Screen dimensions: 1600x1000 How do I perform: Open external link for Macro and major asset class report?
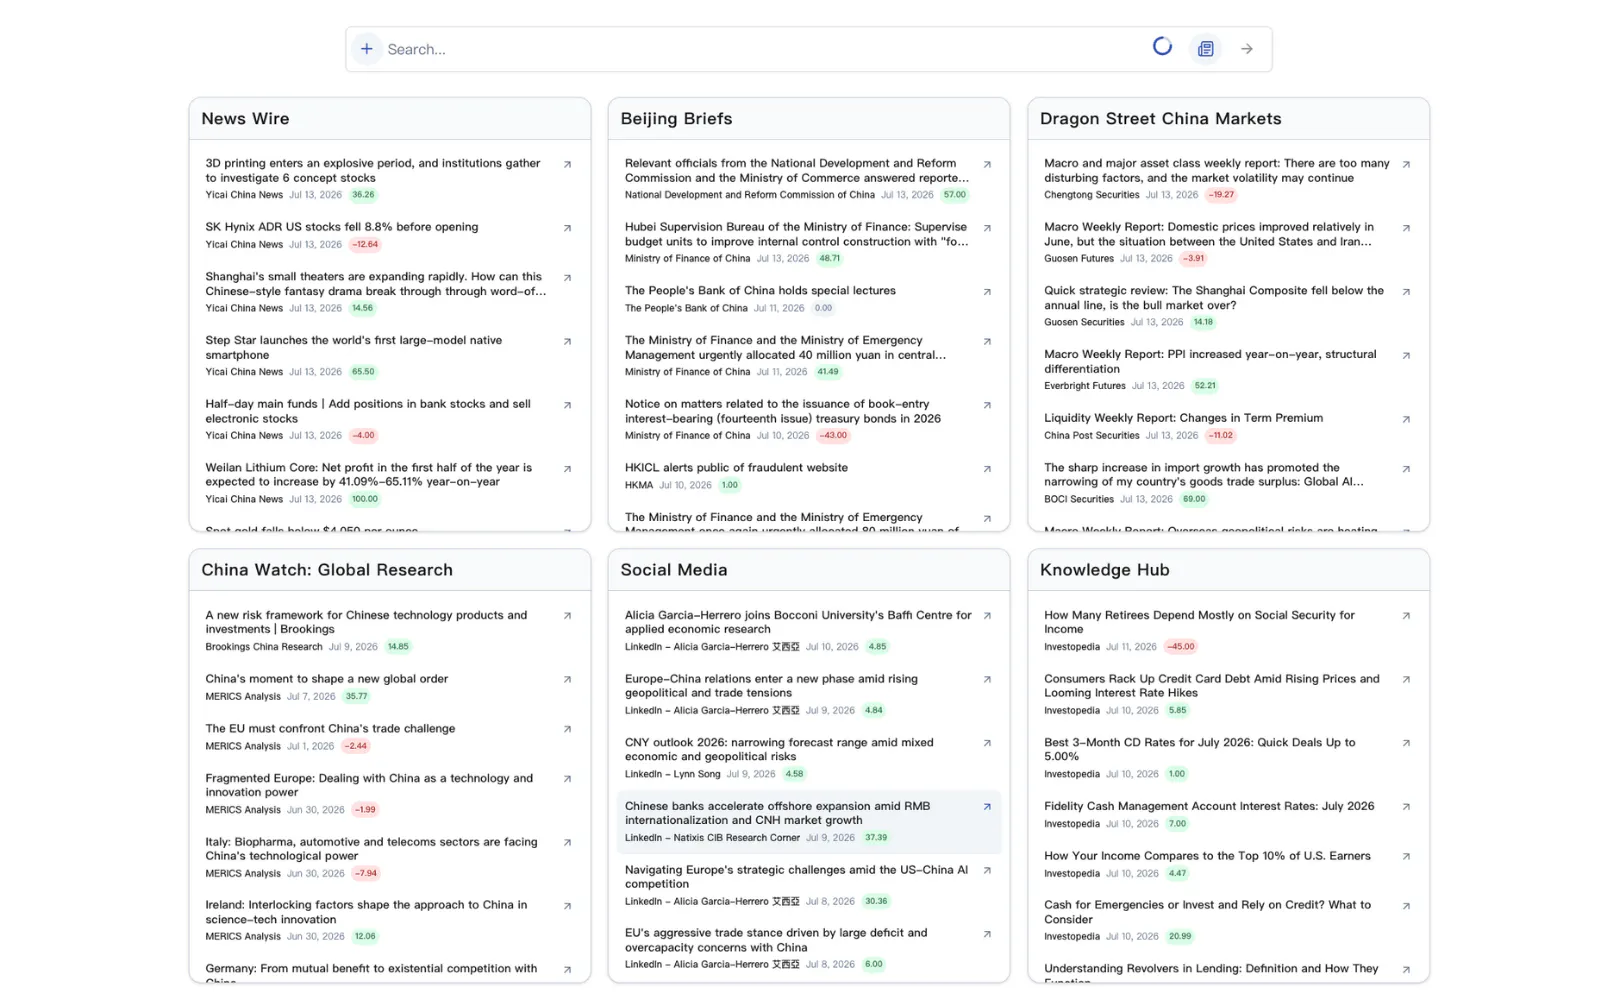tap(1406, 165)
